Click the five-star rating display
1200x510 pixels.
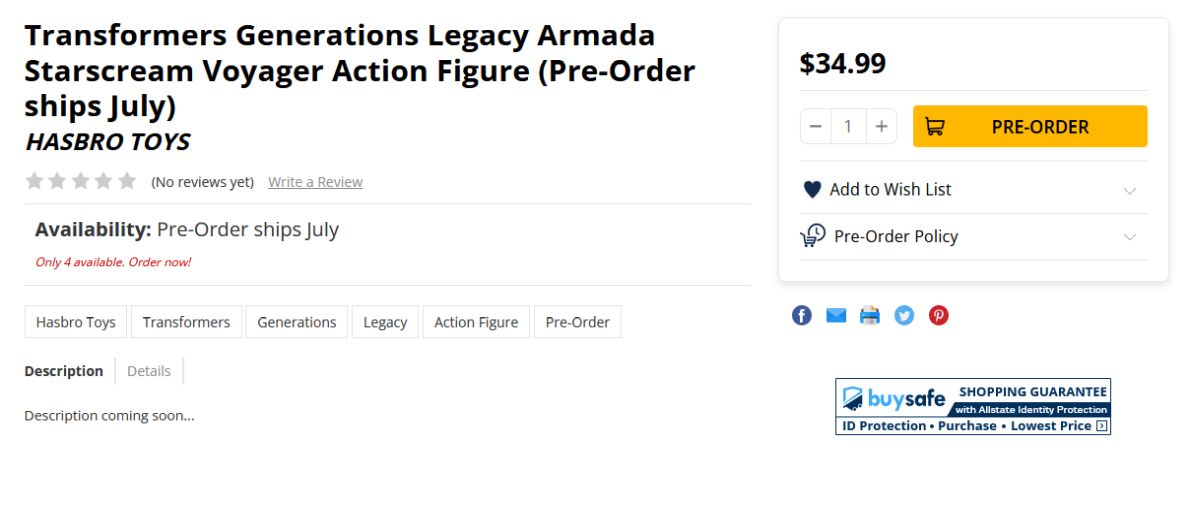pos(80,181)
